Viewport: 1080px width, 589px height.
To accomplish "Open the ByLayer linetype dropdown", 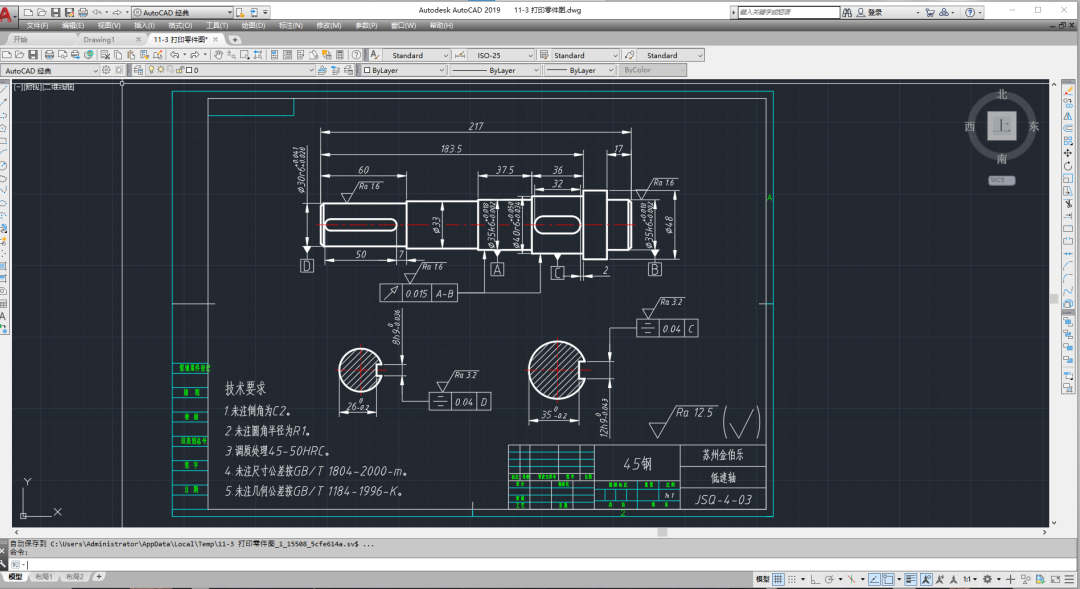I will (535, 70).
